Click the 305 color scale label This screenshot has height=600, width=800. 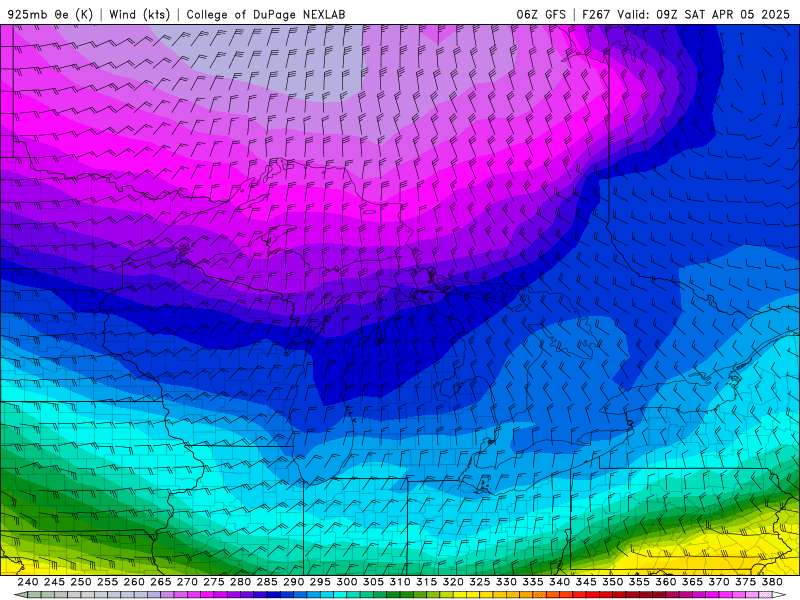coord(373,582)
